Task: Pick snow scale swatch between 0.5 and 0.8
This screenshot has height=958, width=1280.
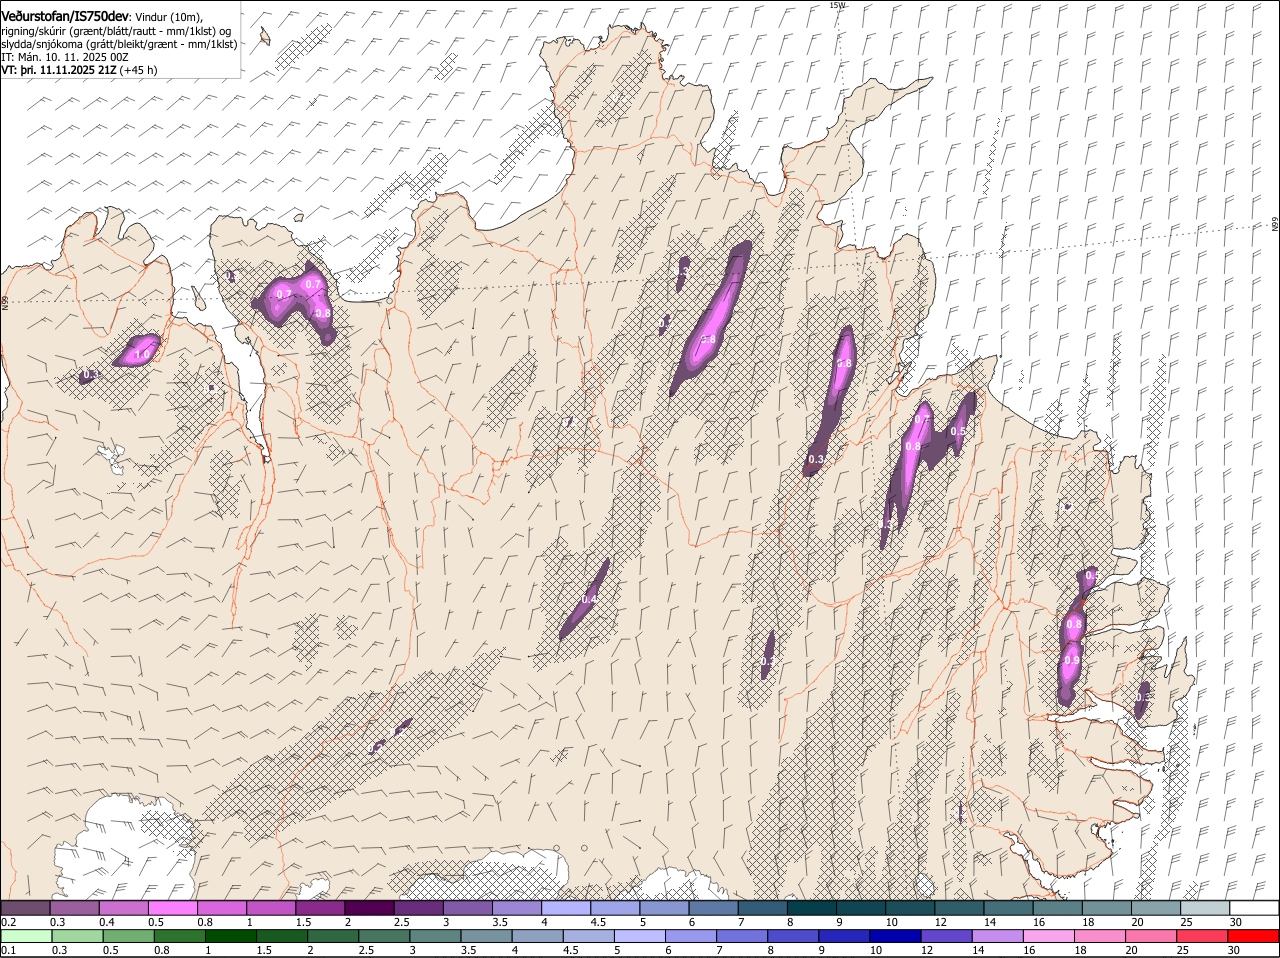Action: [x=172, y=908]
